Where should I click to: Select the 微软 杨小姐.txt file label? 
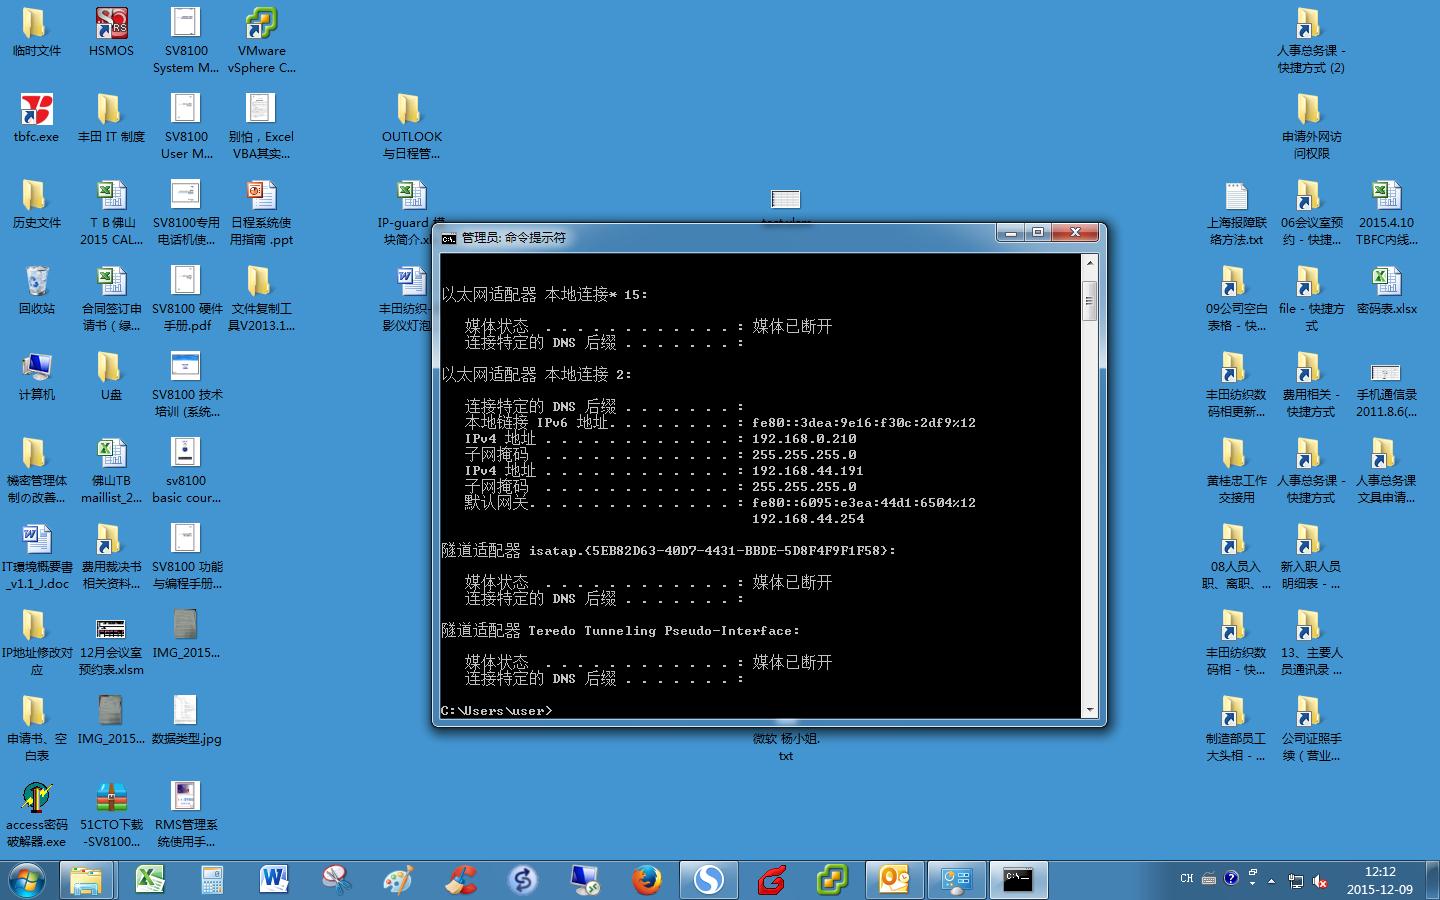[x=786, y=747]
